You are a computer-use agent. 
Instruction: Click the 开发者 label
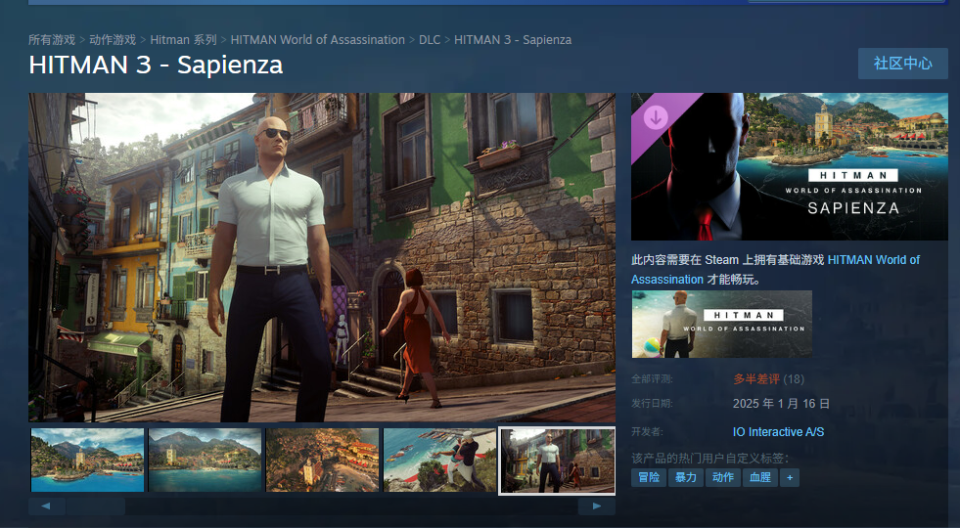coord(647,432)
